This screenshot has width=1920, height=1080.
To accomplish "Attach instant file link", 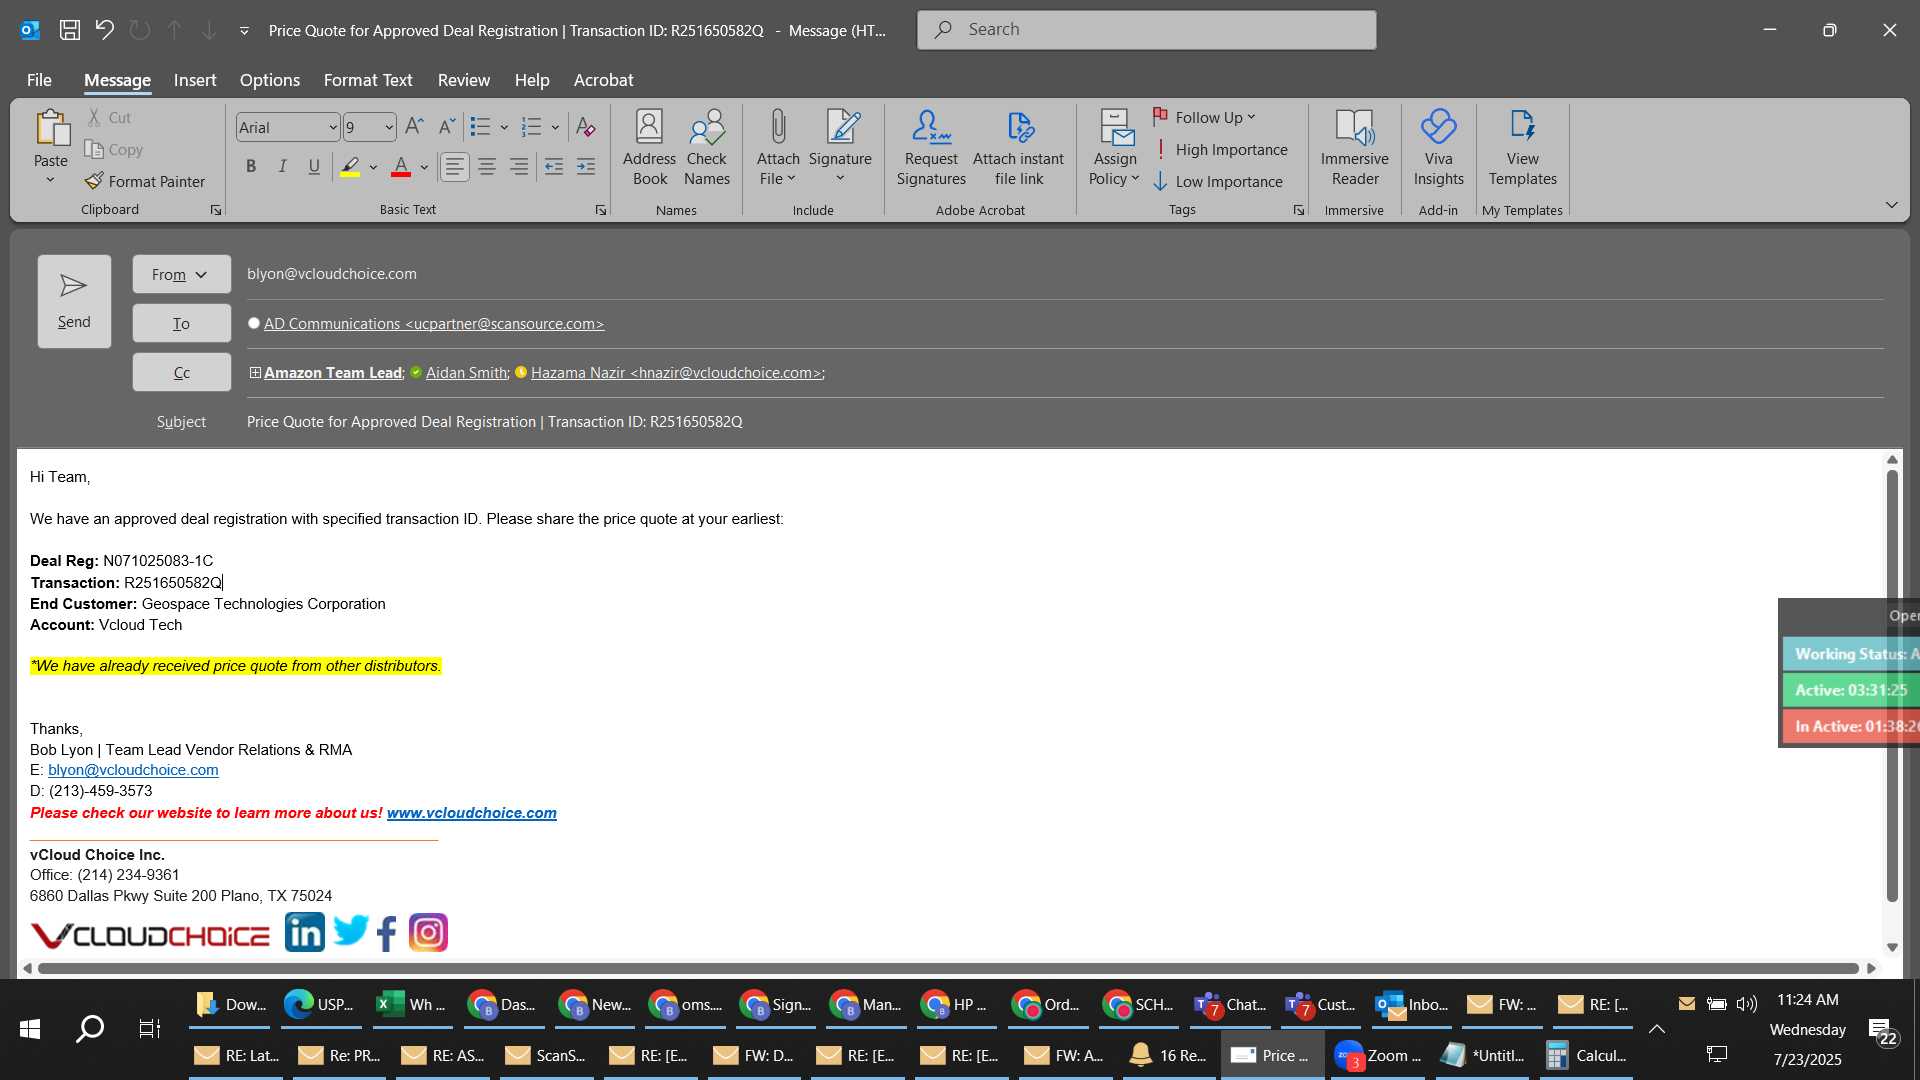I will click(x=1018, y=148).
